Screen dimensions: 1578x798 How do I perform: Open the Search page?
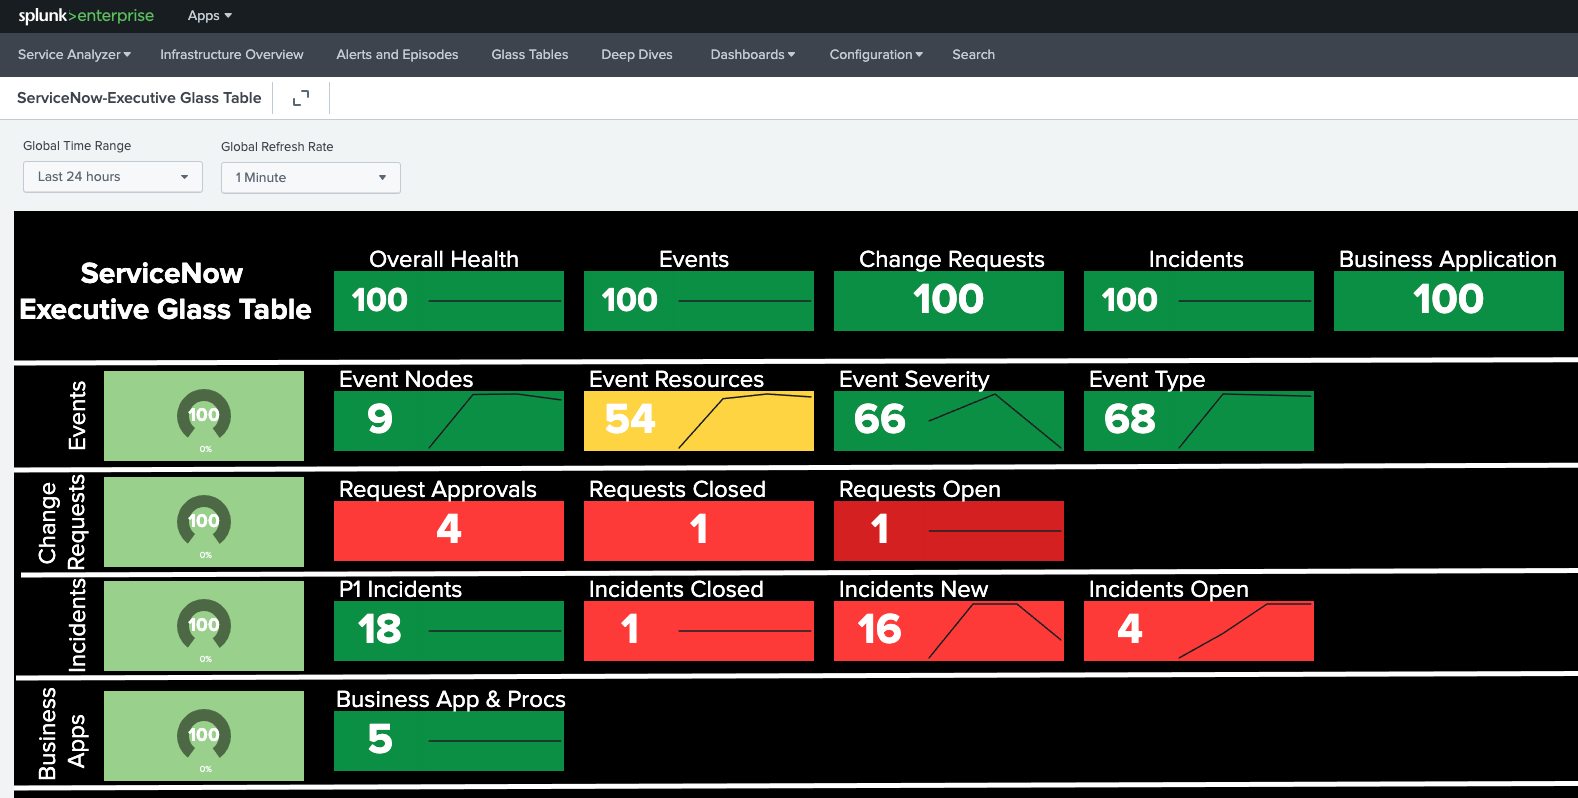(x=974, y=55)
